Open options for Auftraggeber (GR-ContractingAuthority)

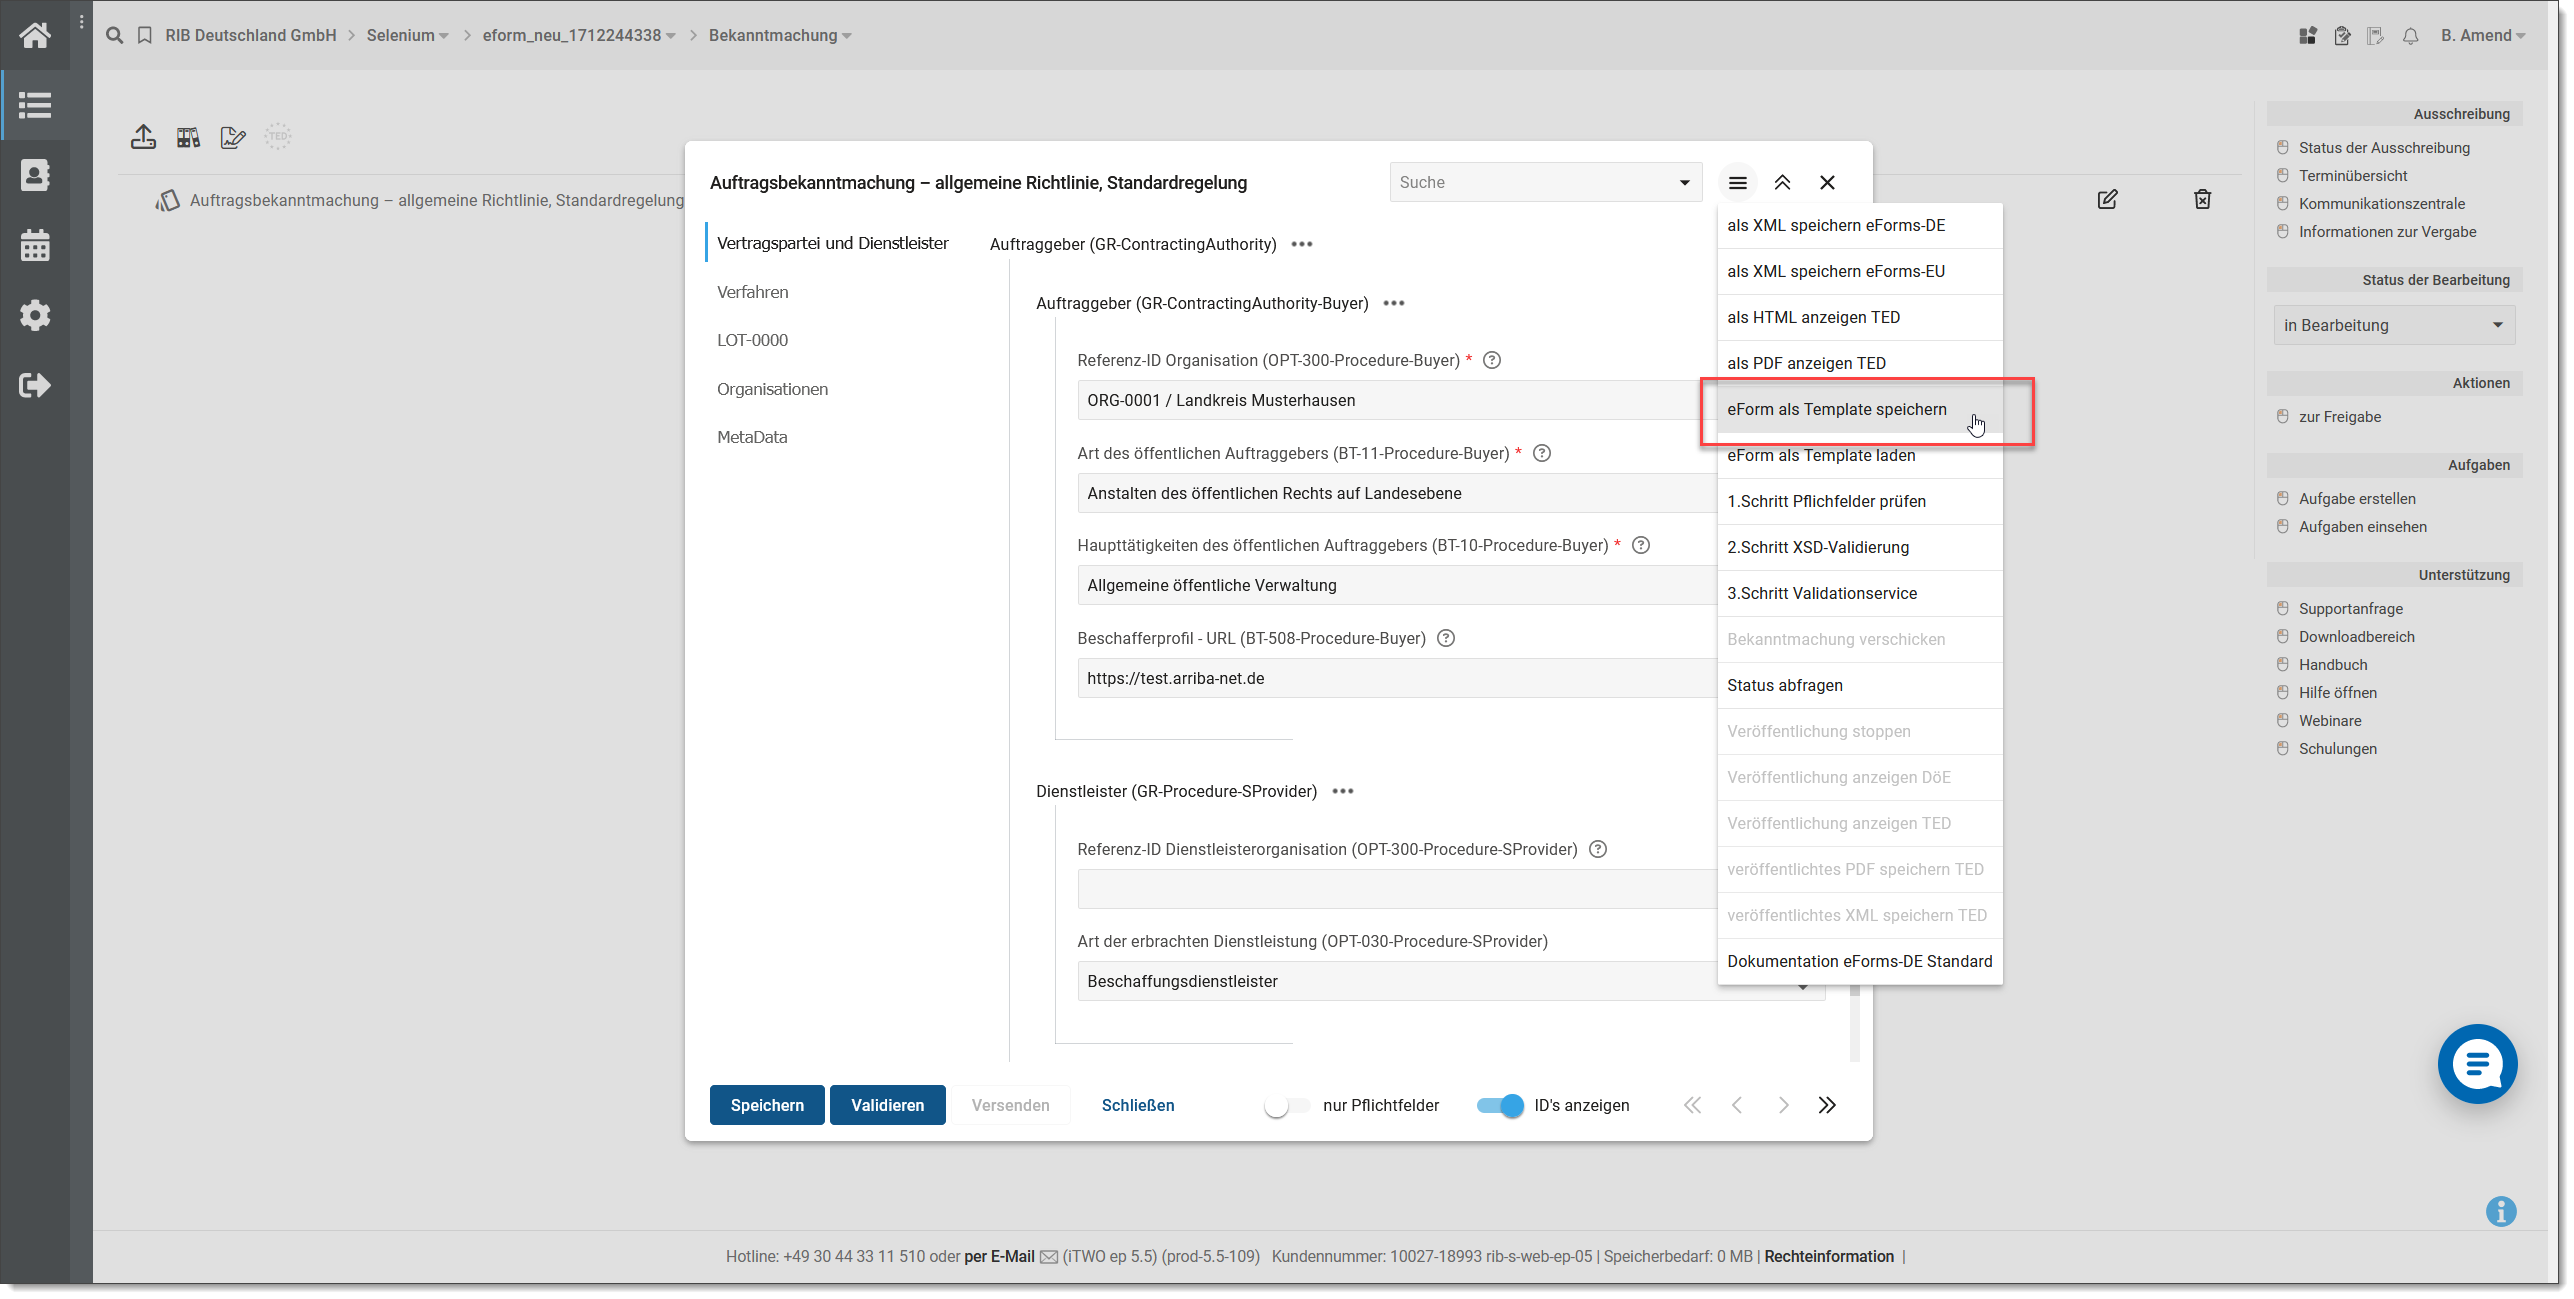[1302, 244]
